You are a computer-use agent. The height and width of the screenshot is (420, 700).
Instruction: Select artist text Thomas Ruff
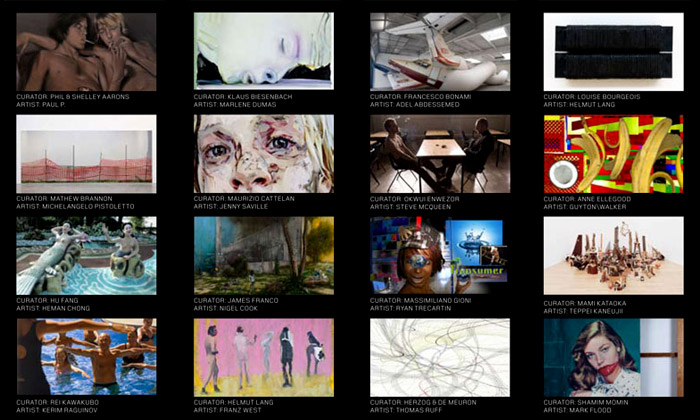(406, 410)
